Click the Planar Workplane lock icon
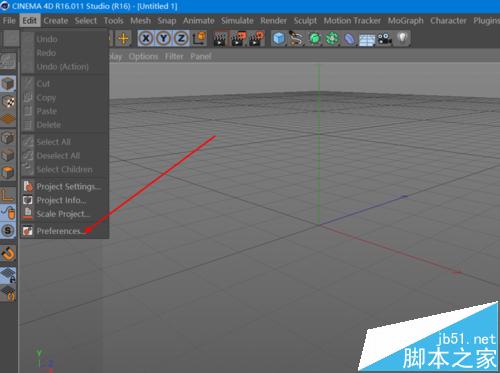 pyautogui.click(x=8, y=275)
